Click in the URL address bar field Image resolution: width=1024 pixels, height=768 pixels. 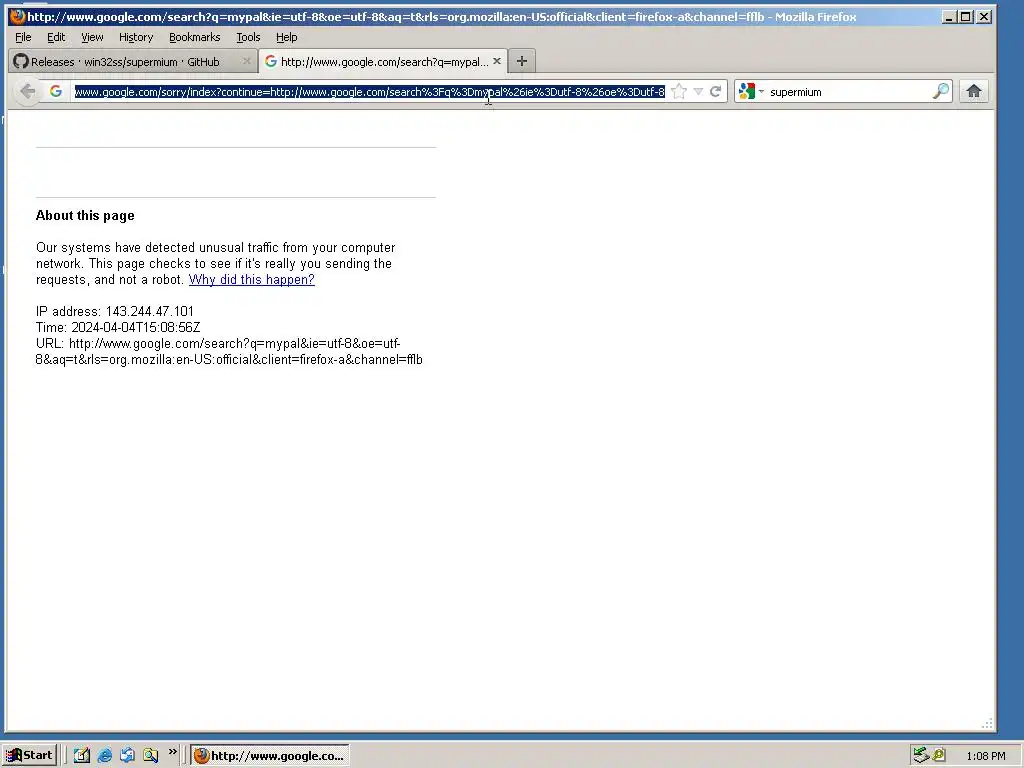[x=369, y=91]
